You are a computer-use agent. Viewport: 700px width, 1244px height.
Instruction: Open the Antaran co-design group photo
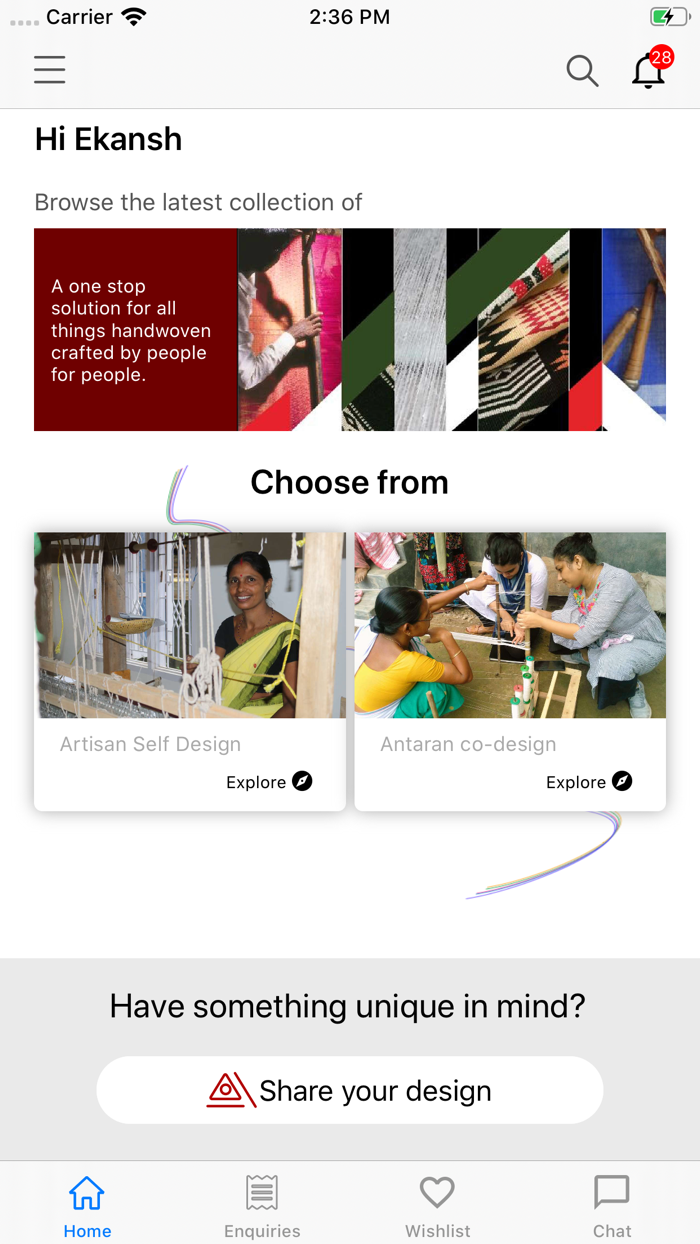(510, 625)
